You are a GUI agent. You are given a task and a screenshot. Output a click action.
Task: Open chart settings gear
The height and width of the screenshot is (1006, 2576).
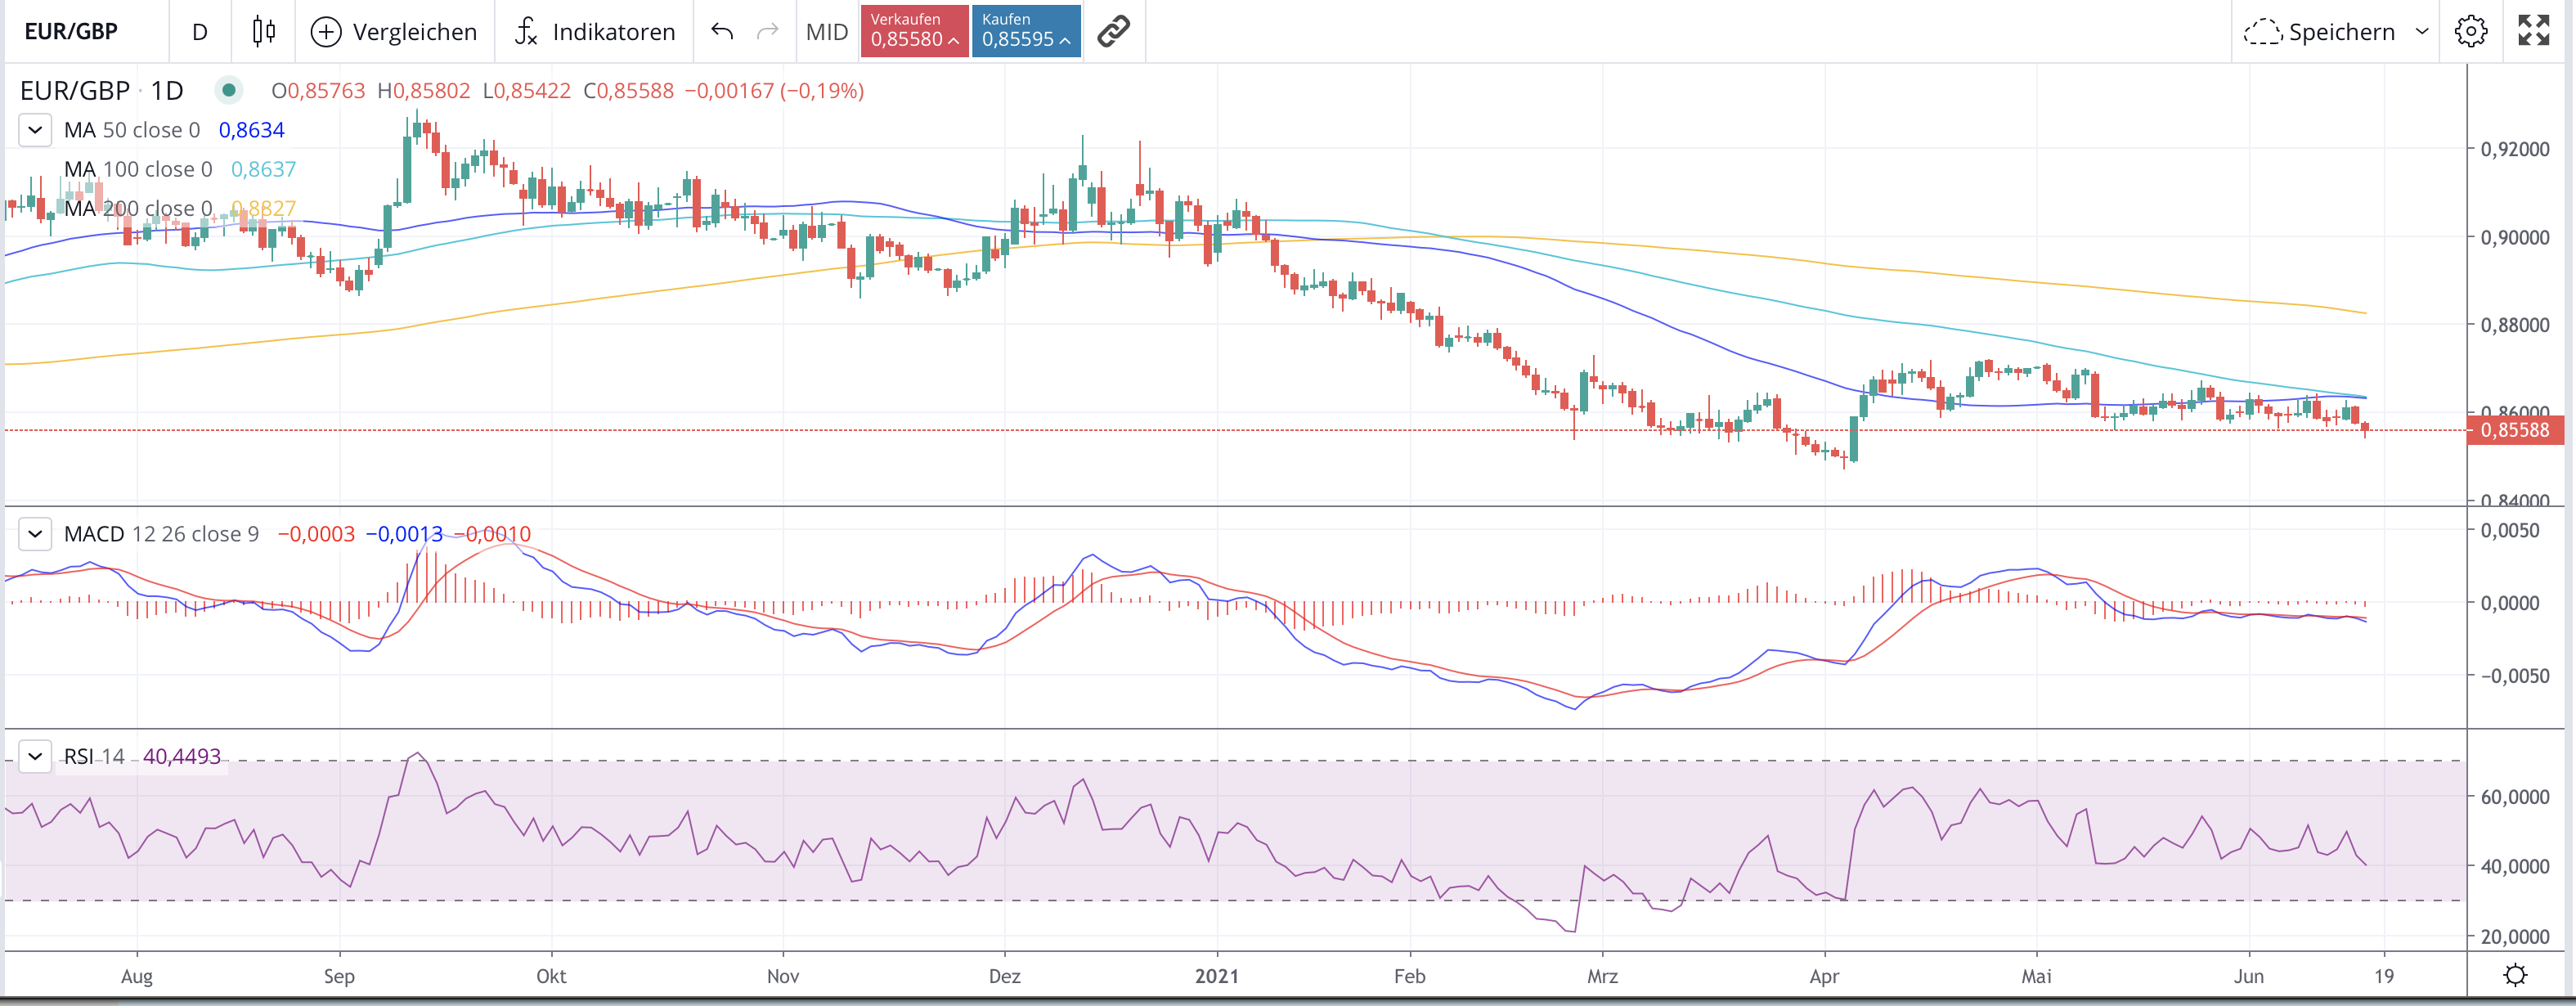(x=2471, y=31)
